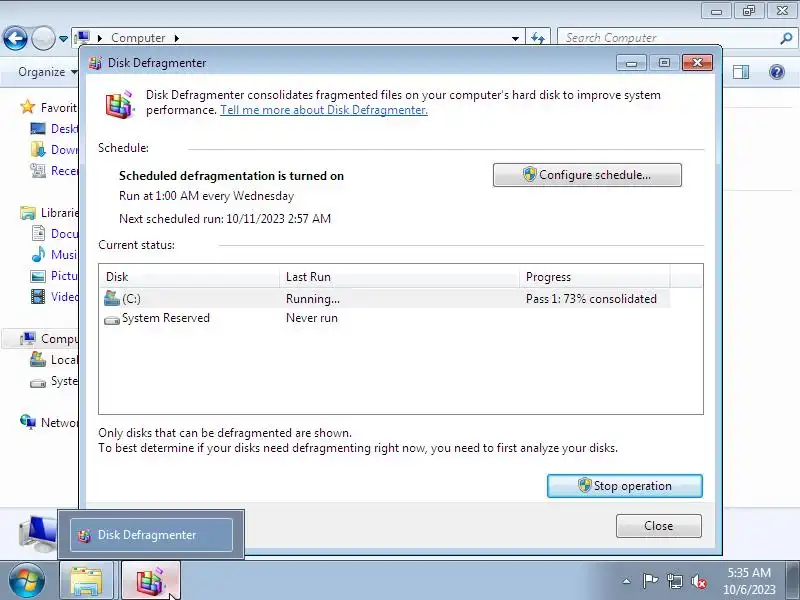Image resolution: width=800 pixels, height=600 pixels.
Task: Click the C: drive icon in the list
Action: point(112,298)
